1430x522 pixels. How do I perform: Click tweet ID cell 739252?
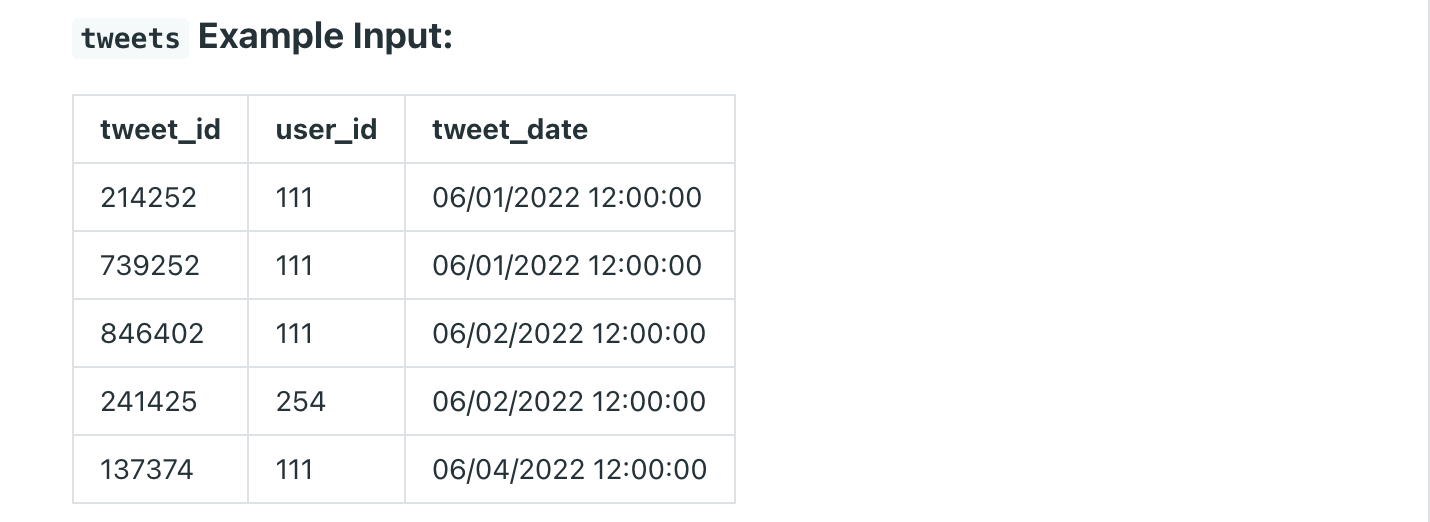(x=150, y=265)
